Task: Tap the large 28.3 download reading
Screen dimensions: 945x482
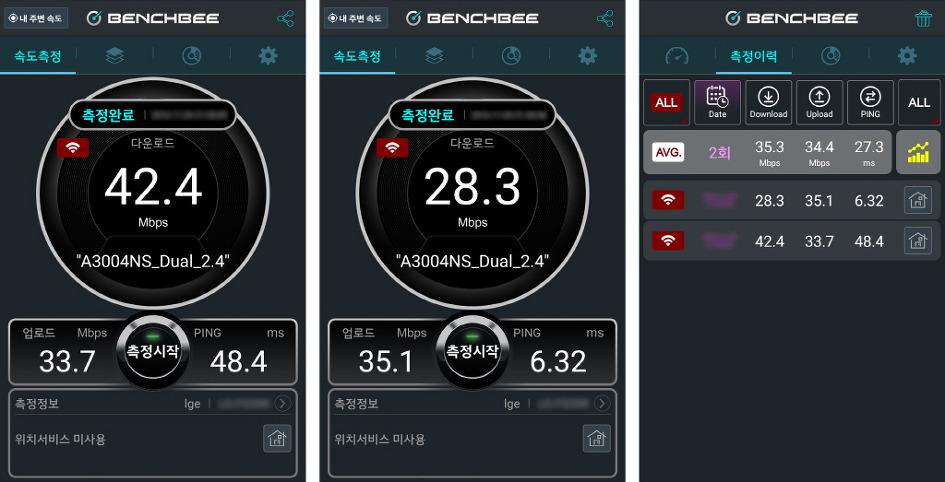Action: [472, 188]
